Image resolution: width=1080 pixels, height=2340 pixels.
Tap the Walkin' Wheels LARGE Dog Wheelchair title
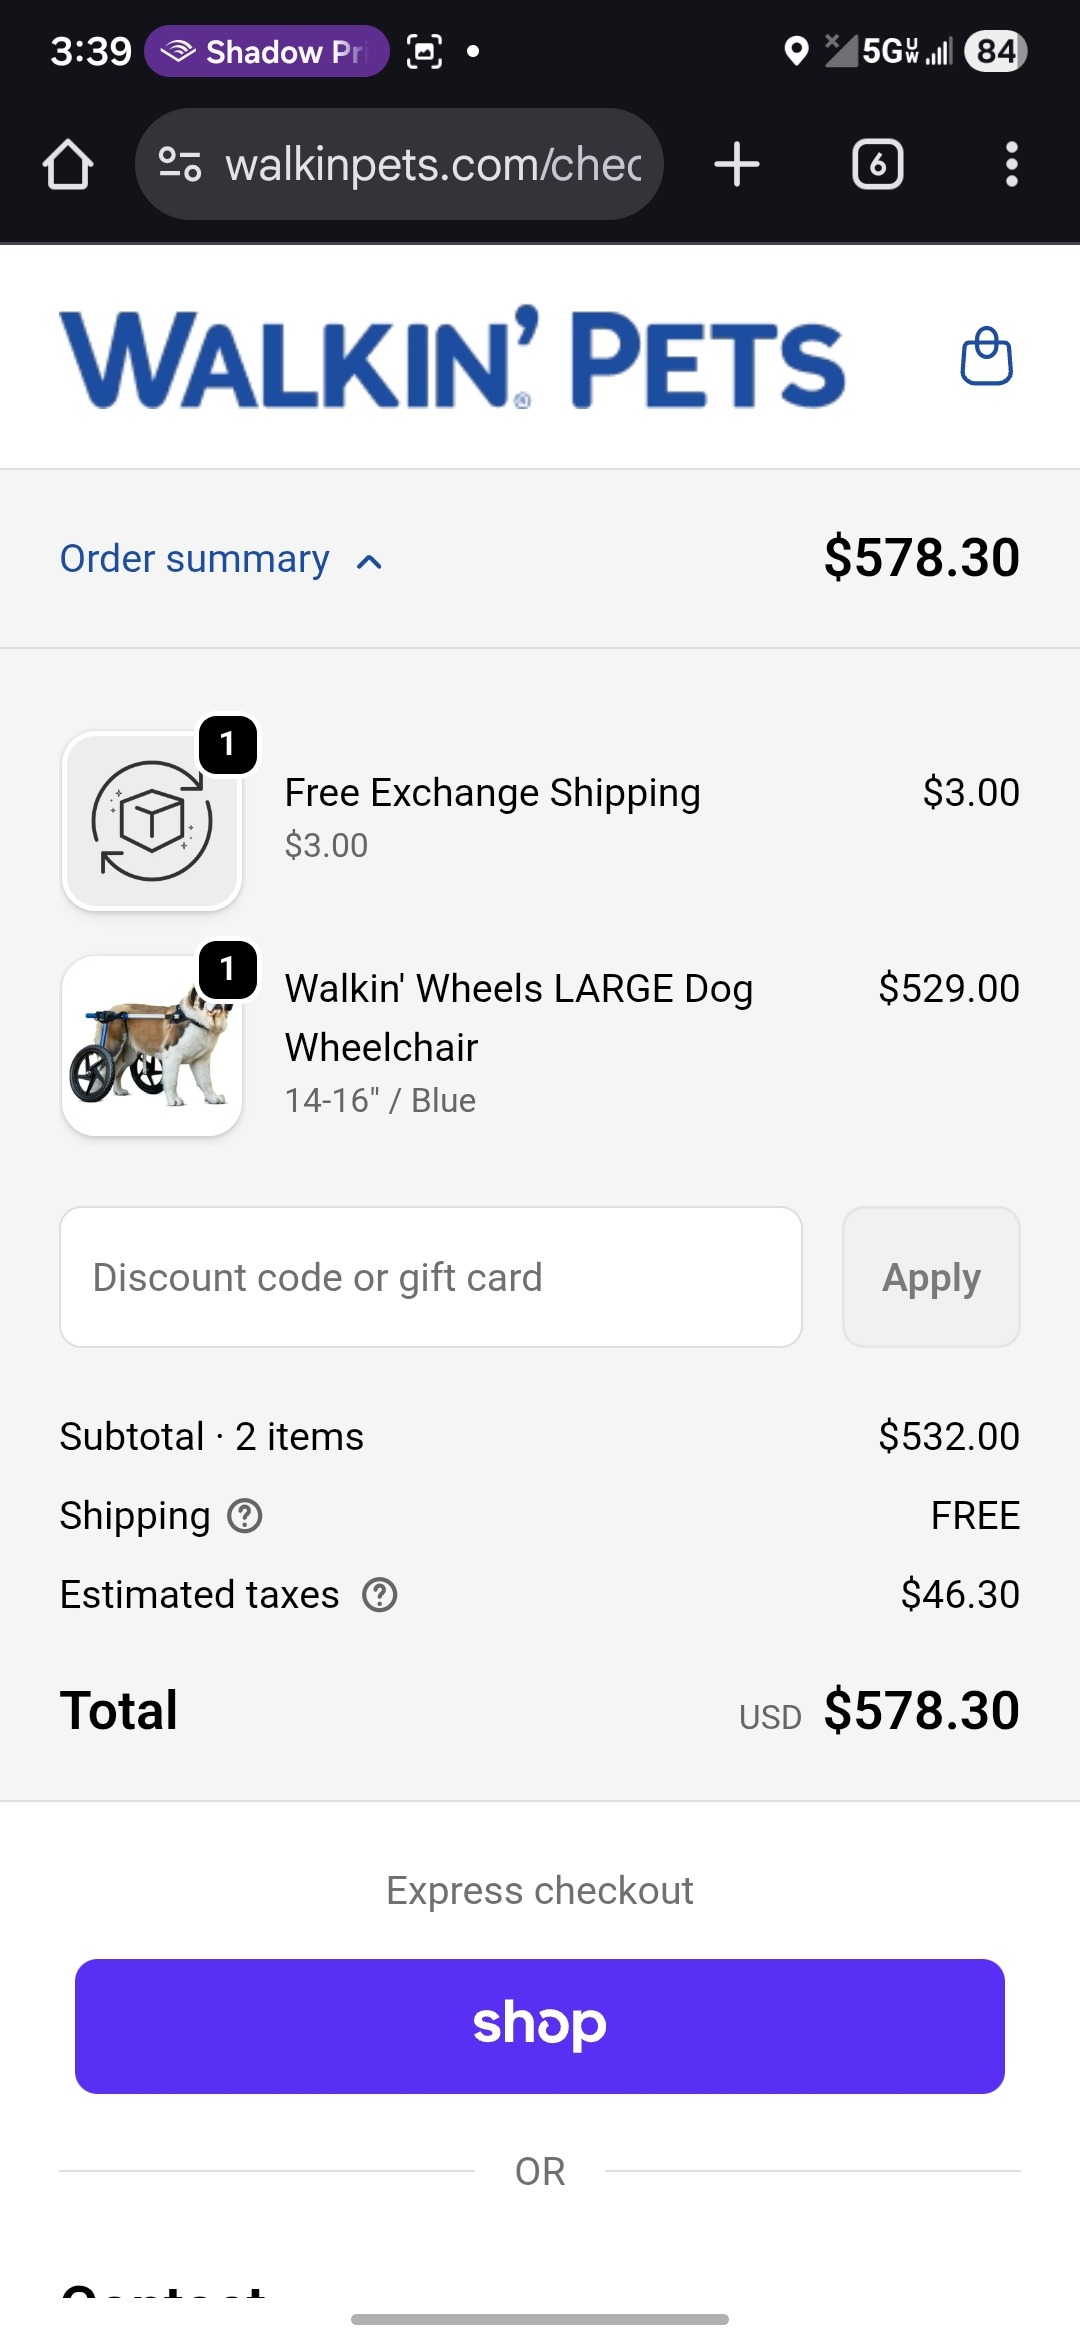(x=518, y=1017)
